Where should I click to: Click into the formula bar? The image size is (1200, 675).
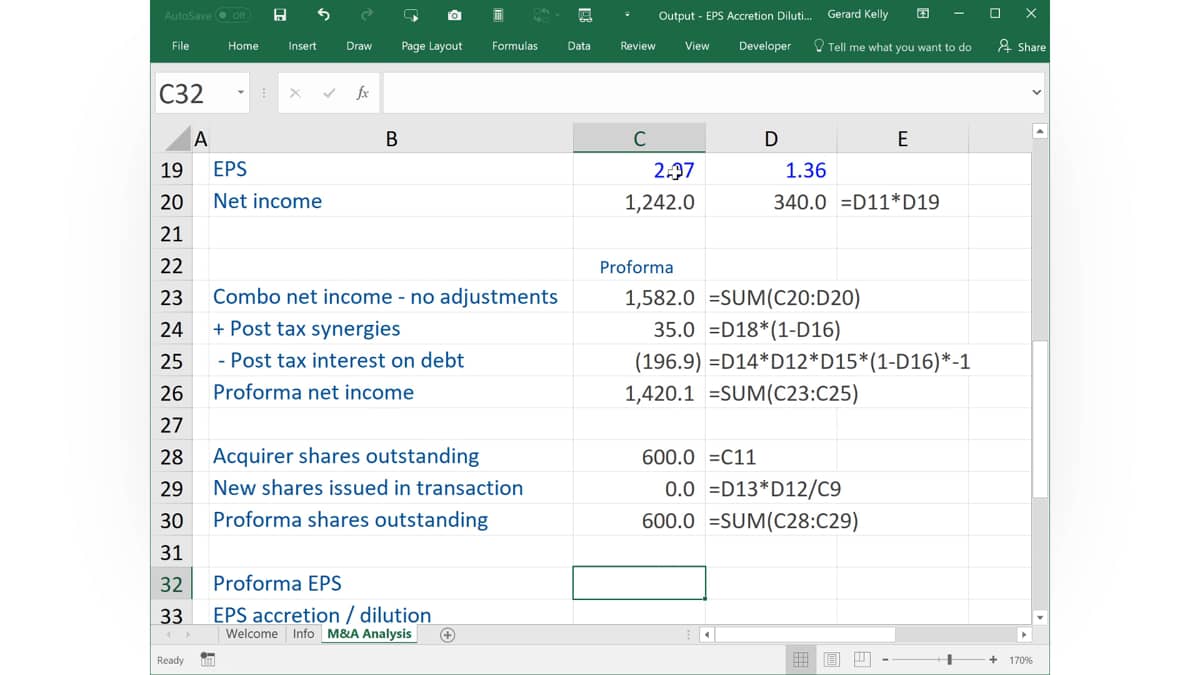click(704, 93)
